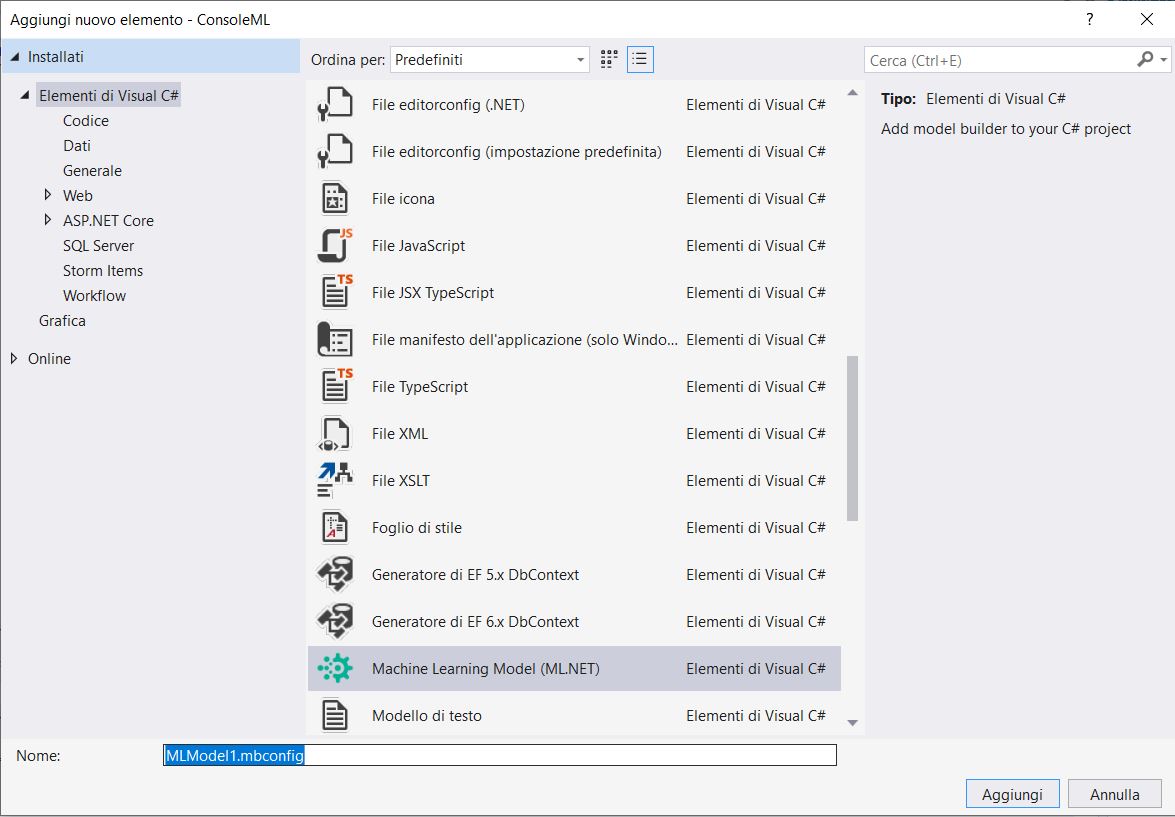This screenshot has height=817, width=1175.
Task: Click the File editorconfig (.NET) icon
Action: point(334,104)
